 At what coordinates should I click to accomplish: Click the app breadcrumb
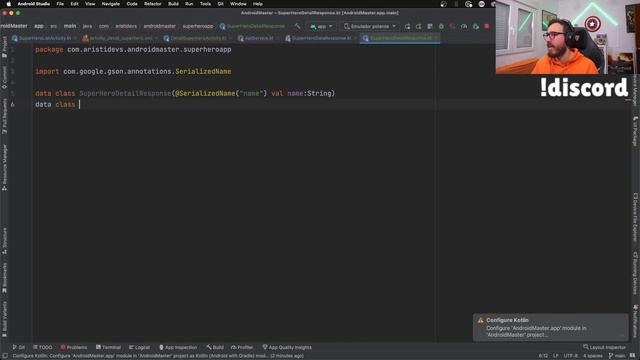tap(39, 27)
